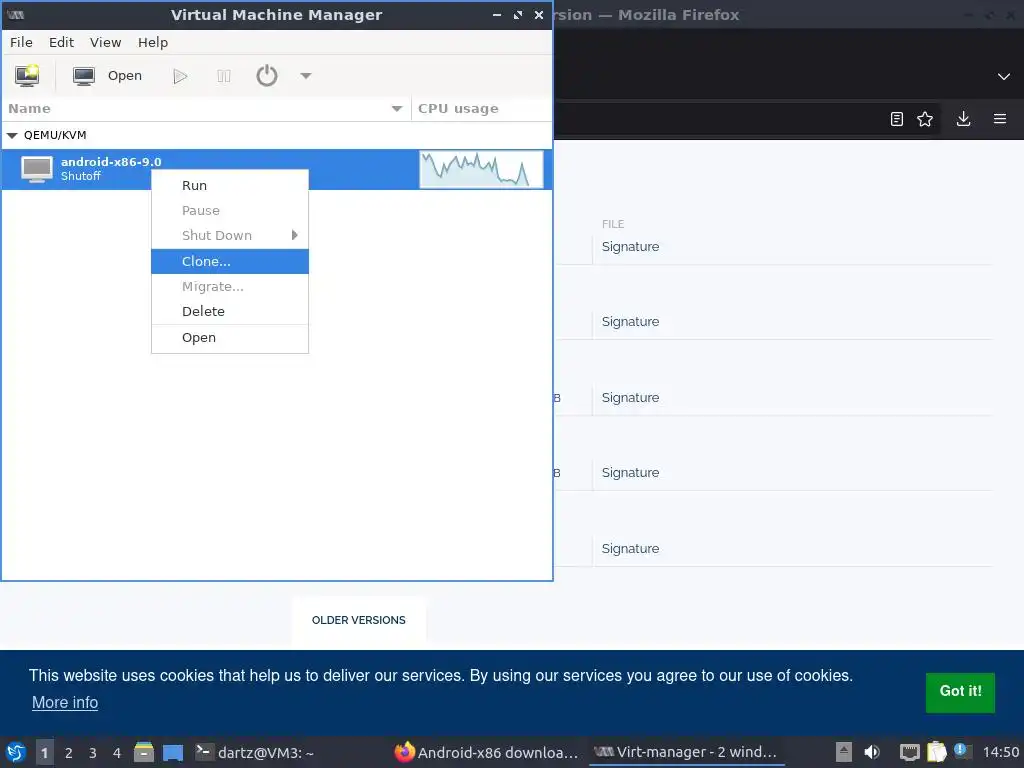
Task: Pause the virtual machine toolbar icon
Action: point(223,76)
